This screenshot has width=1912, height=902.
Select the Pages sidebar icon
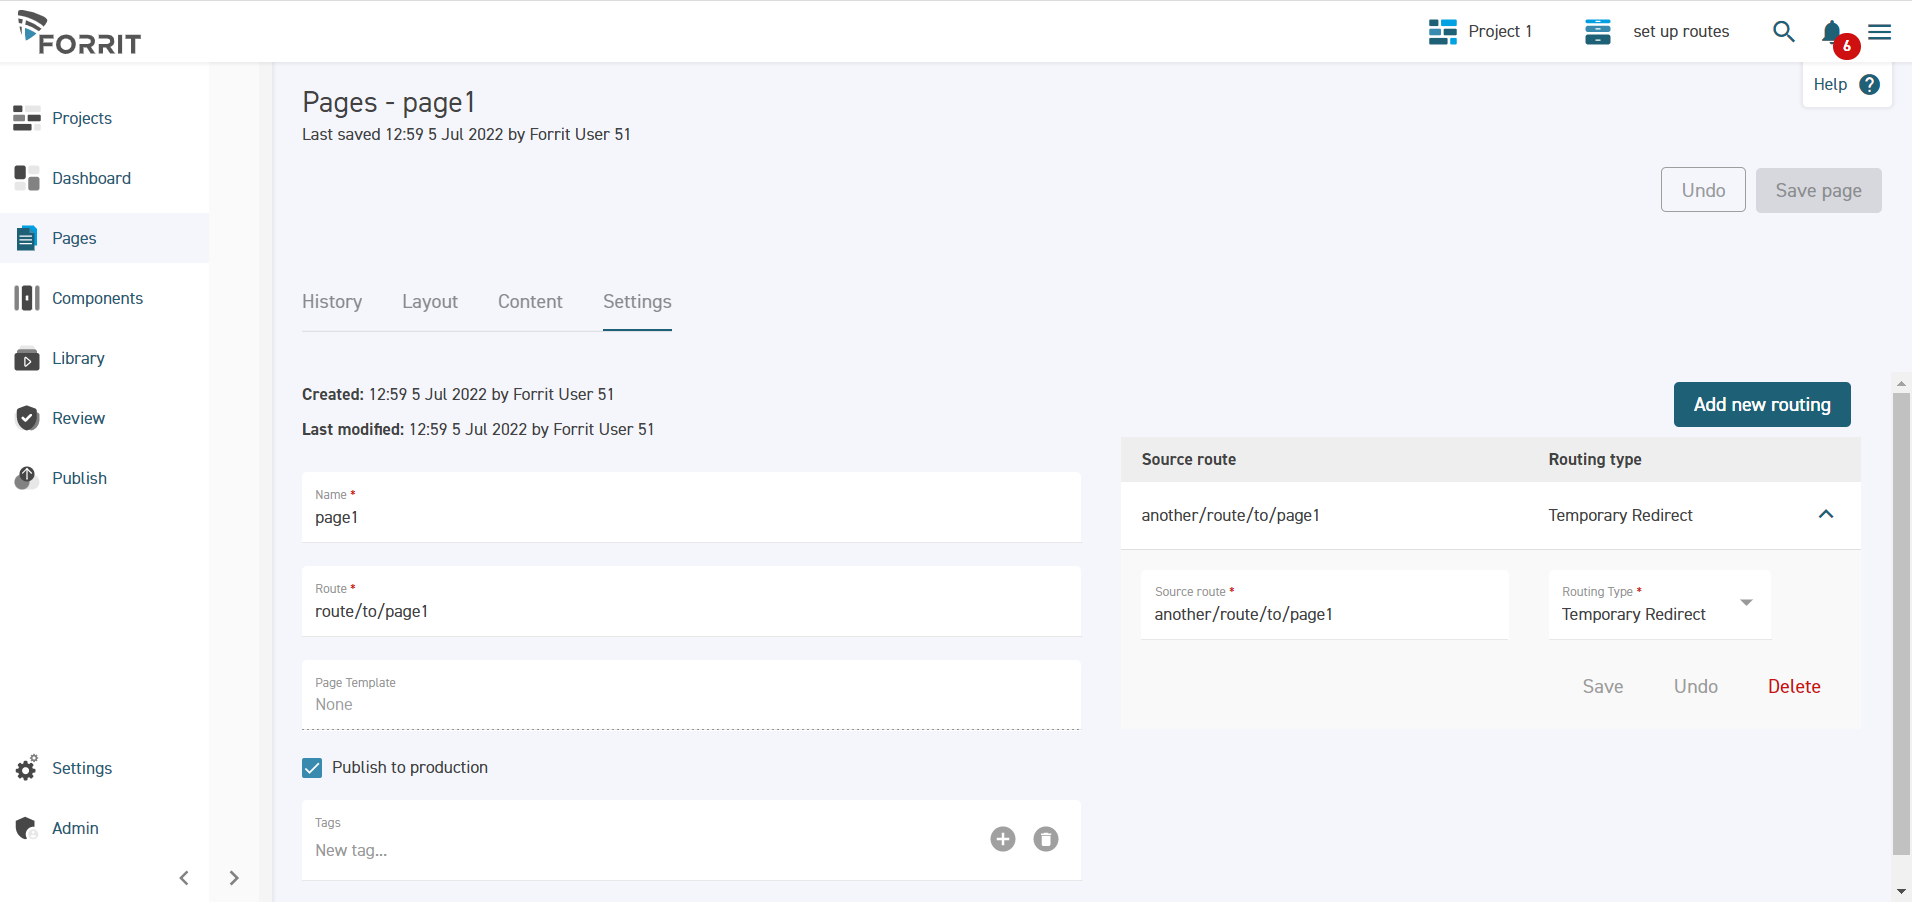click(27, 238)
